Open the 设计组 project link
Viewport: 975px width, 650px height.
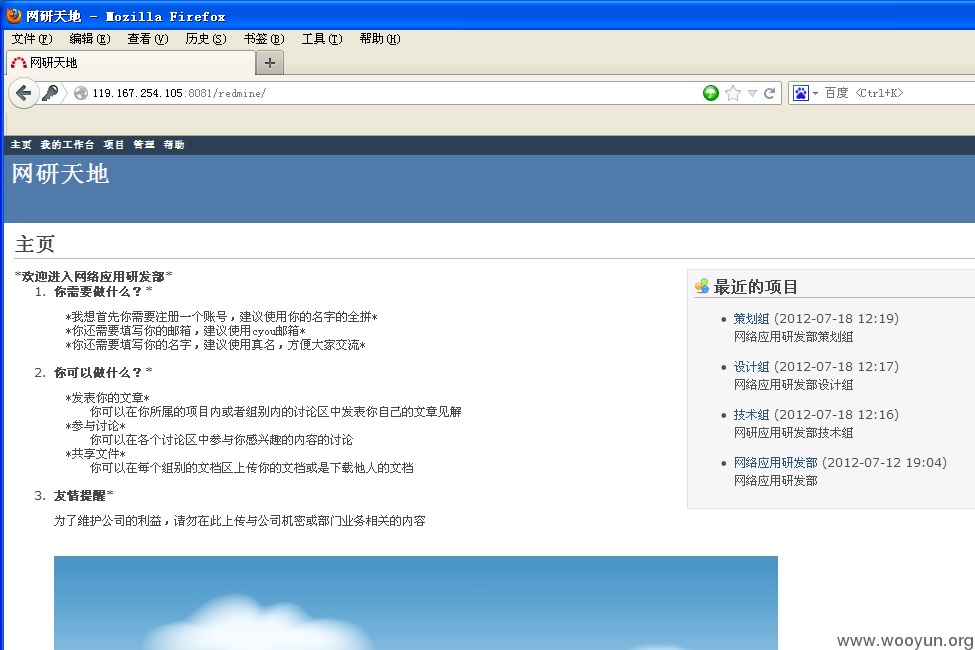(x=751, y=366)
